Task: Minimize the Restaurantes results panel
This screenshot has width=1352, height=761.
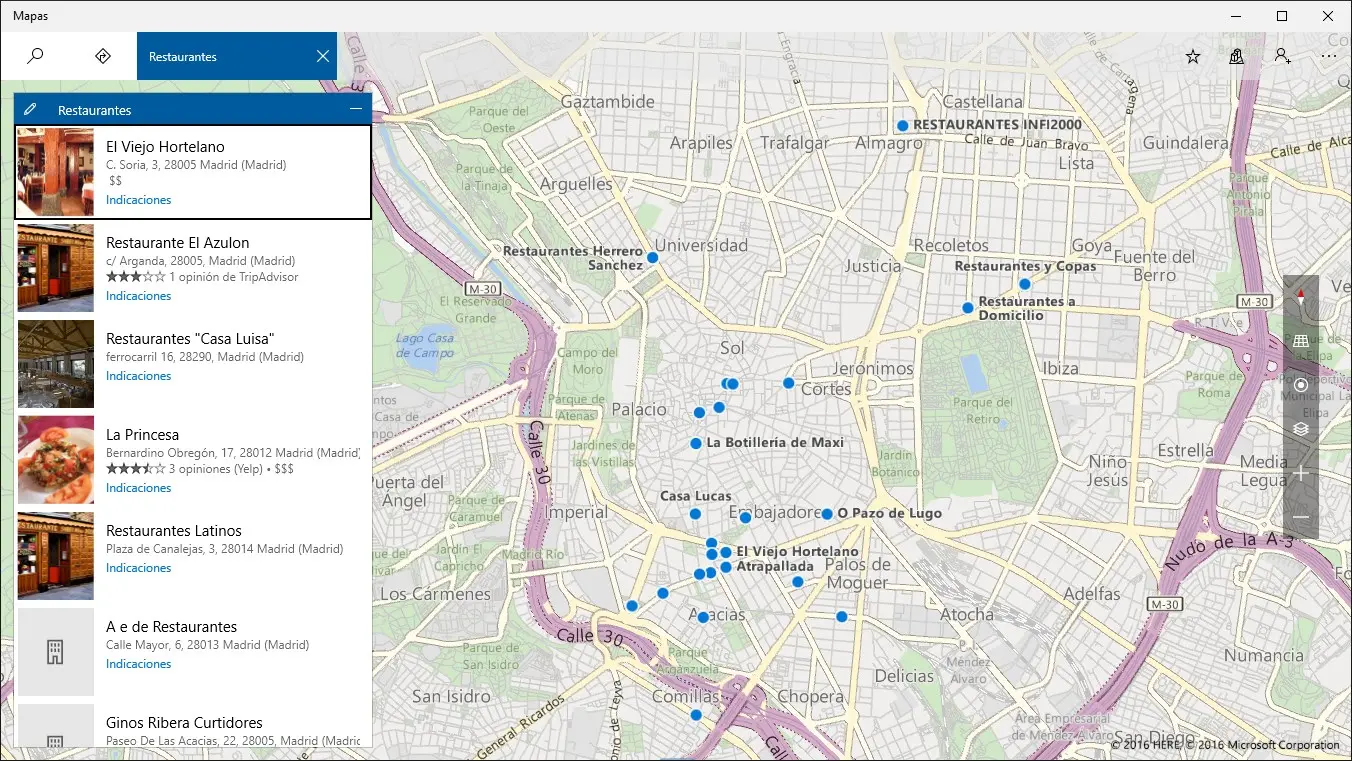Action: (x=356, y=109)
